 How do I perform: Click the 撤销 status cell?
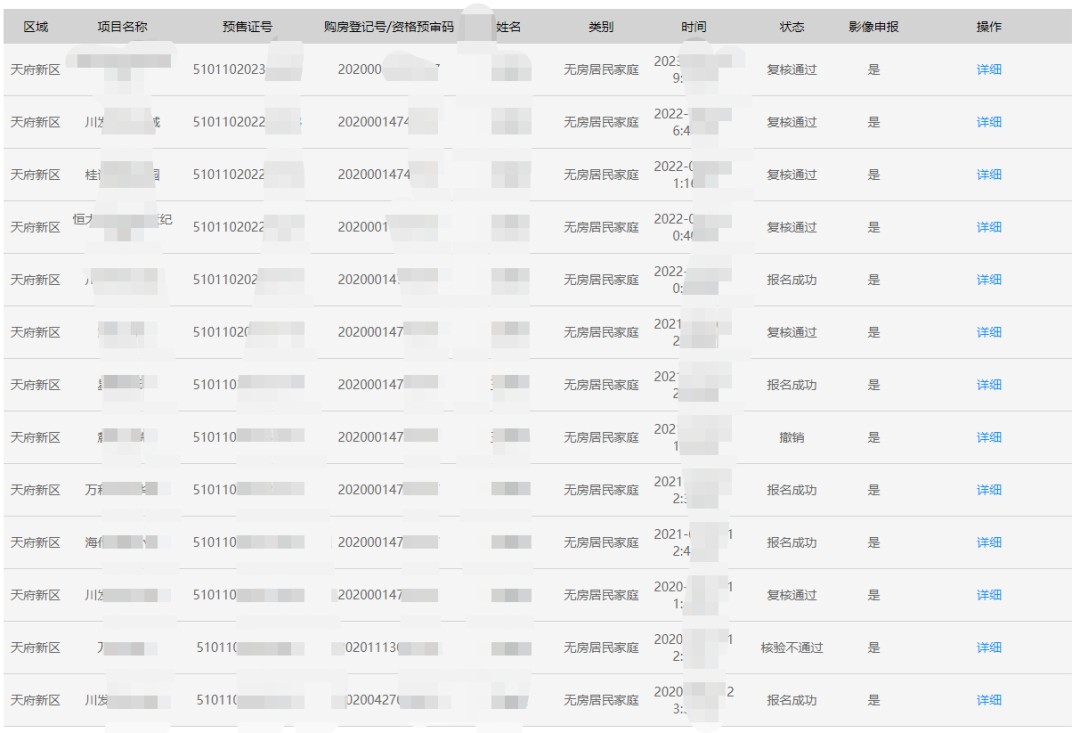tap(792, 437)
